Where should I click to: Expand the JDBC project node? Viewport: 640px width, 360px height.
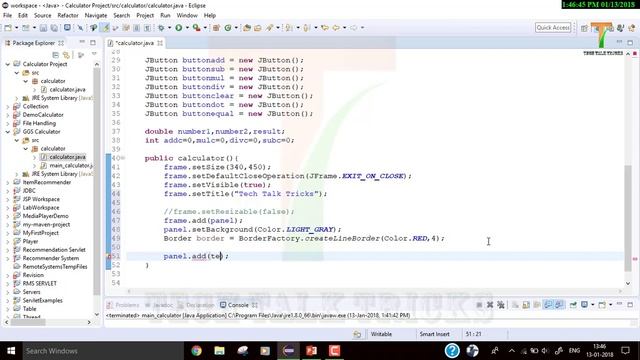click(x=8, y=191)
